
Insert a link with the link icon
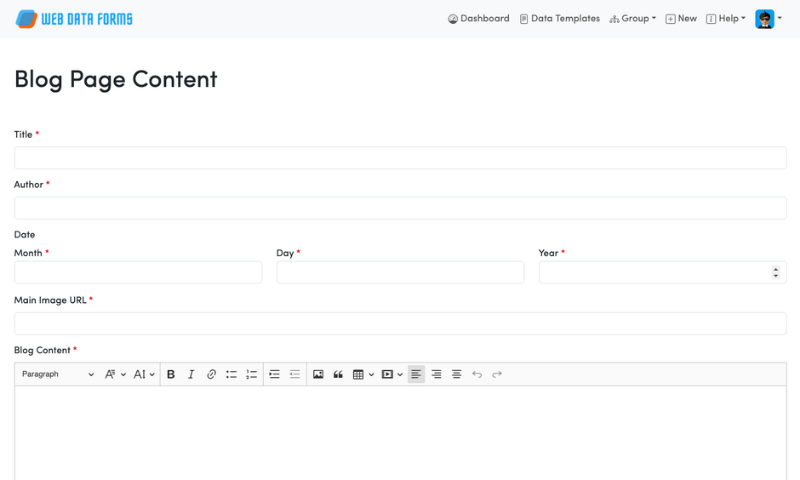211,374
